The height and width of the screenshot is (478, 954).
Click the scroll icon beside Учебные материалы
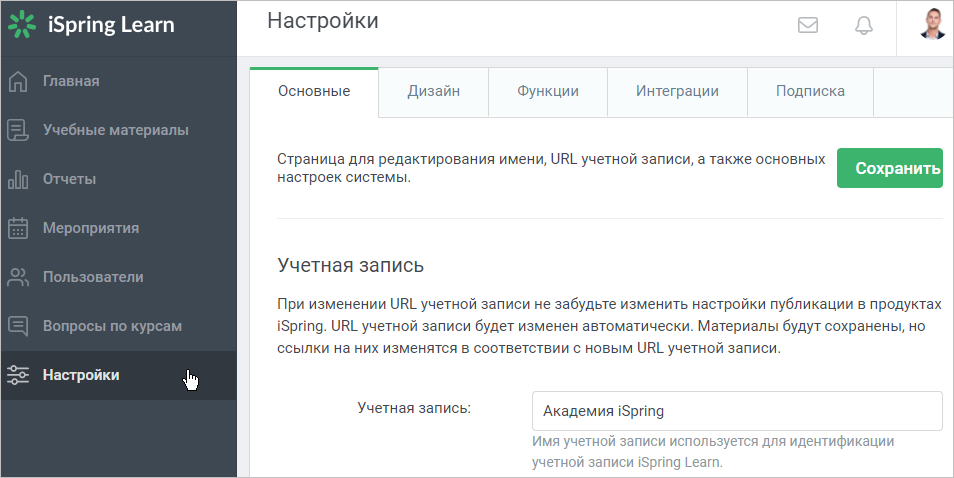tap(18, 130)
